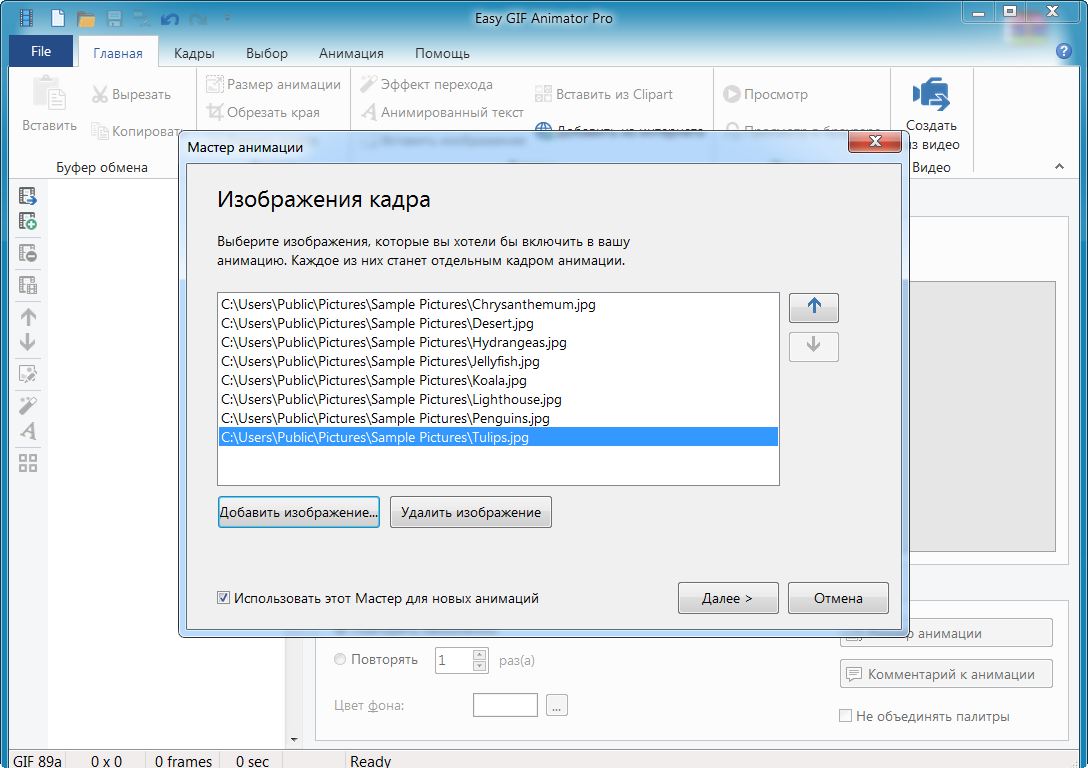The height and width of the screenshot is (768, 1088).
Task: Click the redo arrow in the title bar
Action: pos(198,19)
